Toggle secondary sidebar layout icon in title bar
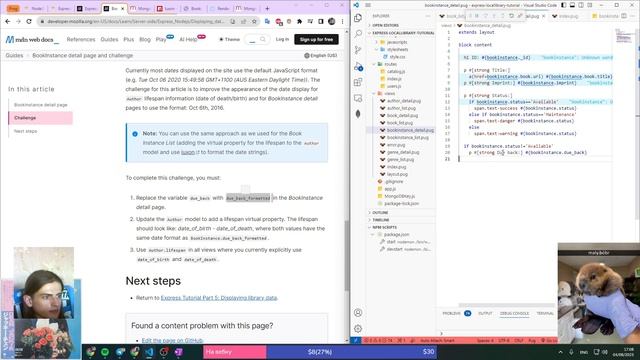The image size is (640, 360). [x=581, y=5]
